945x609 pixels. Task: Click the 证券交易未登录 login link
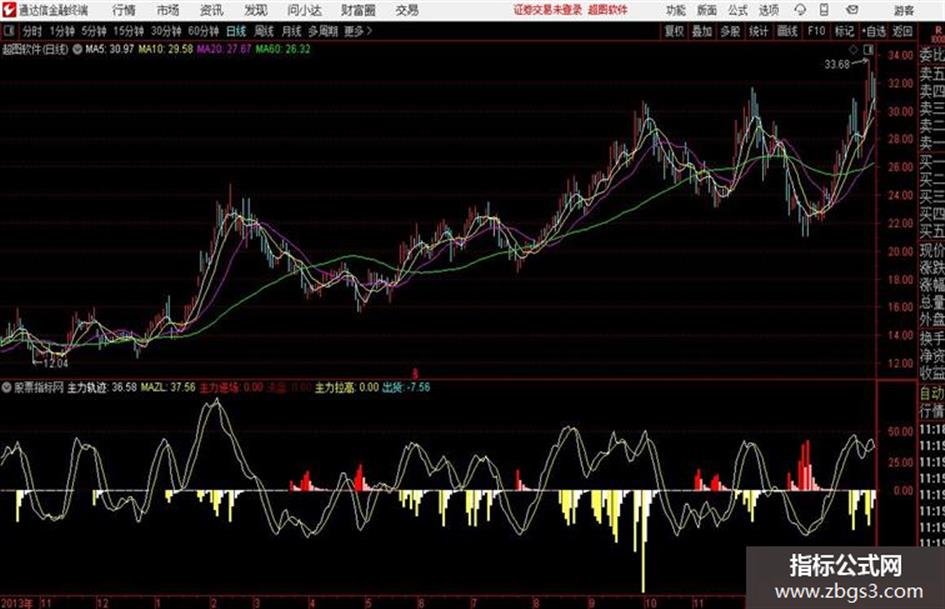click(x=548, y=10)
